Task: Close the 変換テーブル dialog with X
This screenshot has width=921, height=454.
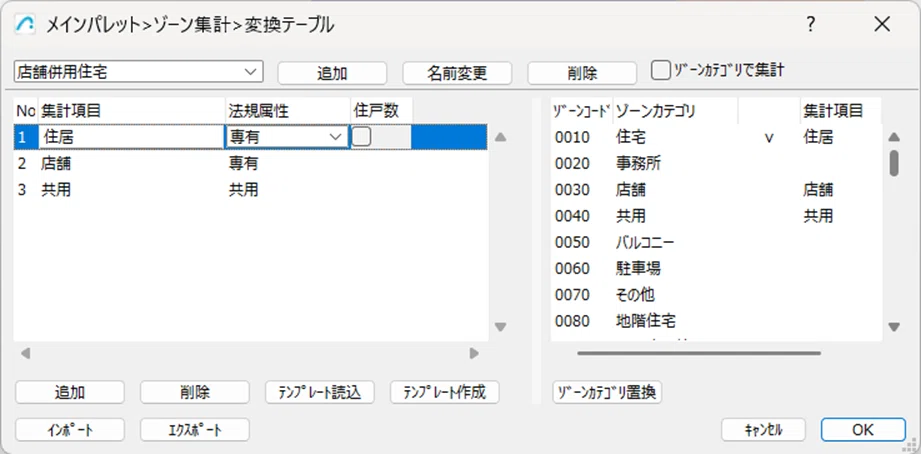Action: click(x=882, y=24)
